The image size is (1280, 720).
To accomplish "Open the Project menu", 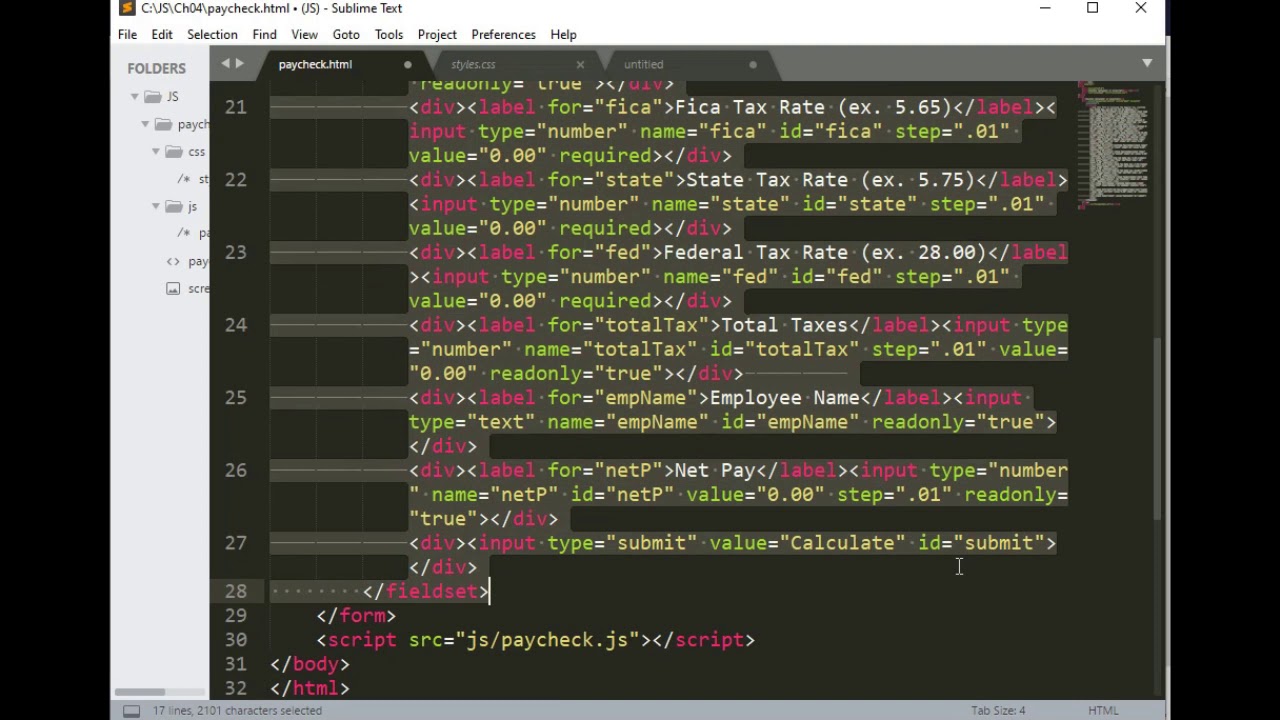I will click(x=437, y=34).
